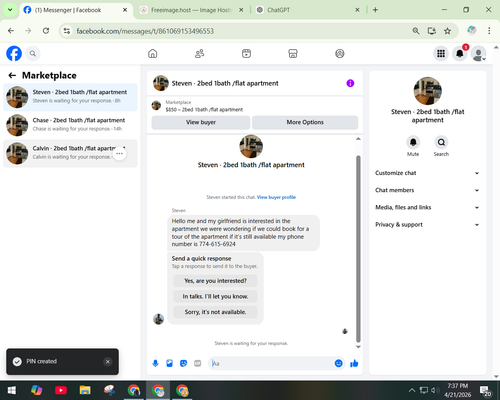This screenshot has height=400, width=500.
Task: Click the site information icon in address bar
Action: tap(67, 31)
